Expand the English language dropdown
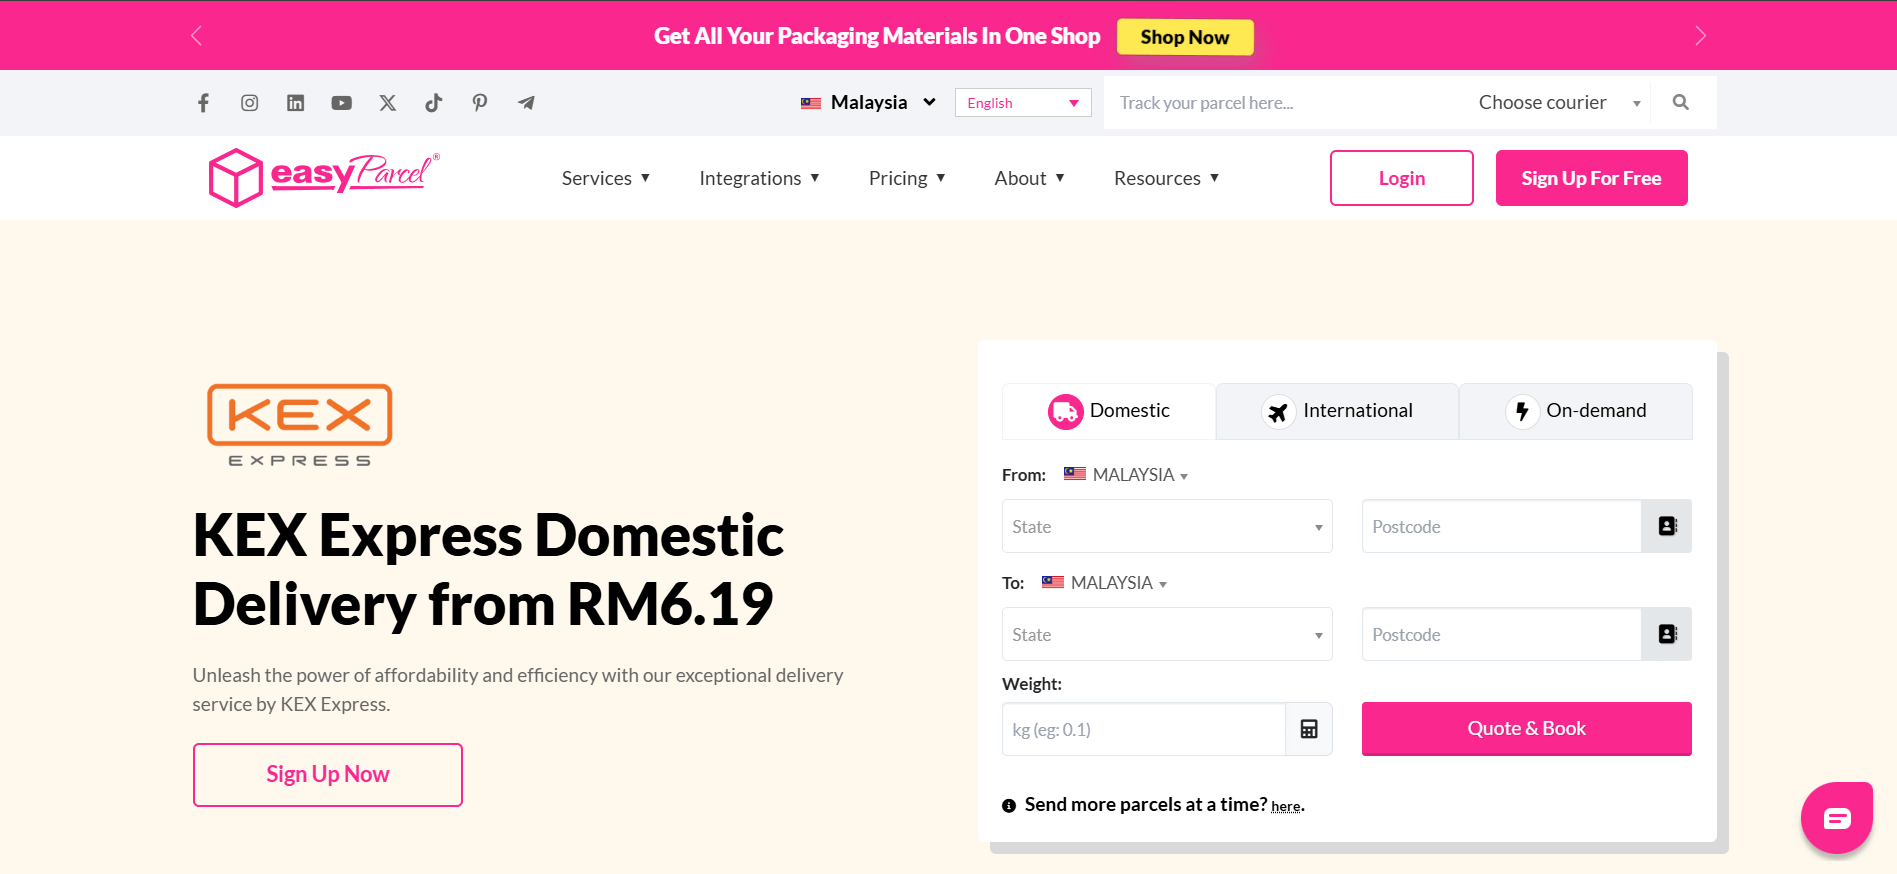 point(1022,103)
